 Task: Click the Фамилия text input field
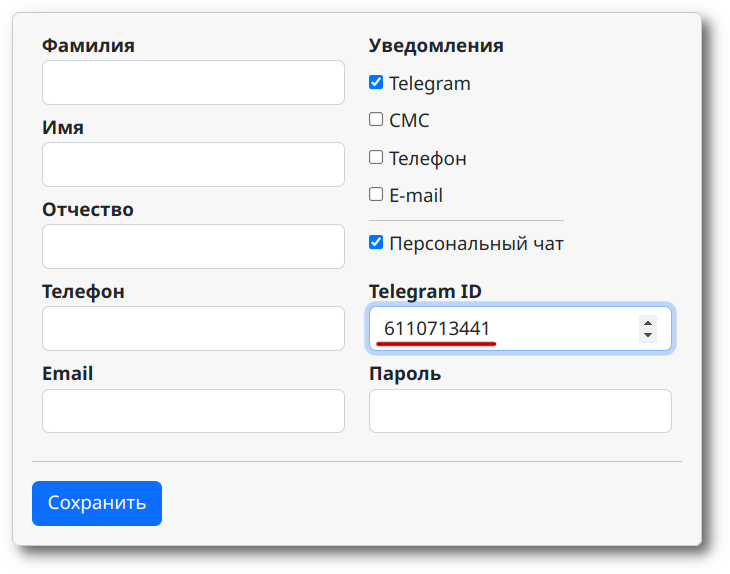pos(193,82)
